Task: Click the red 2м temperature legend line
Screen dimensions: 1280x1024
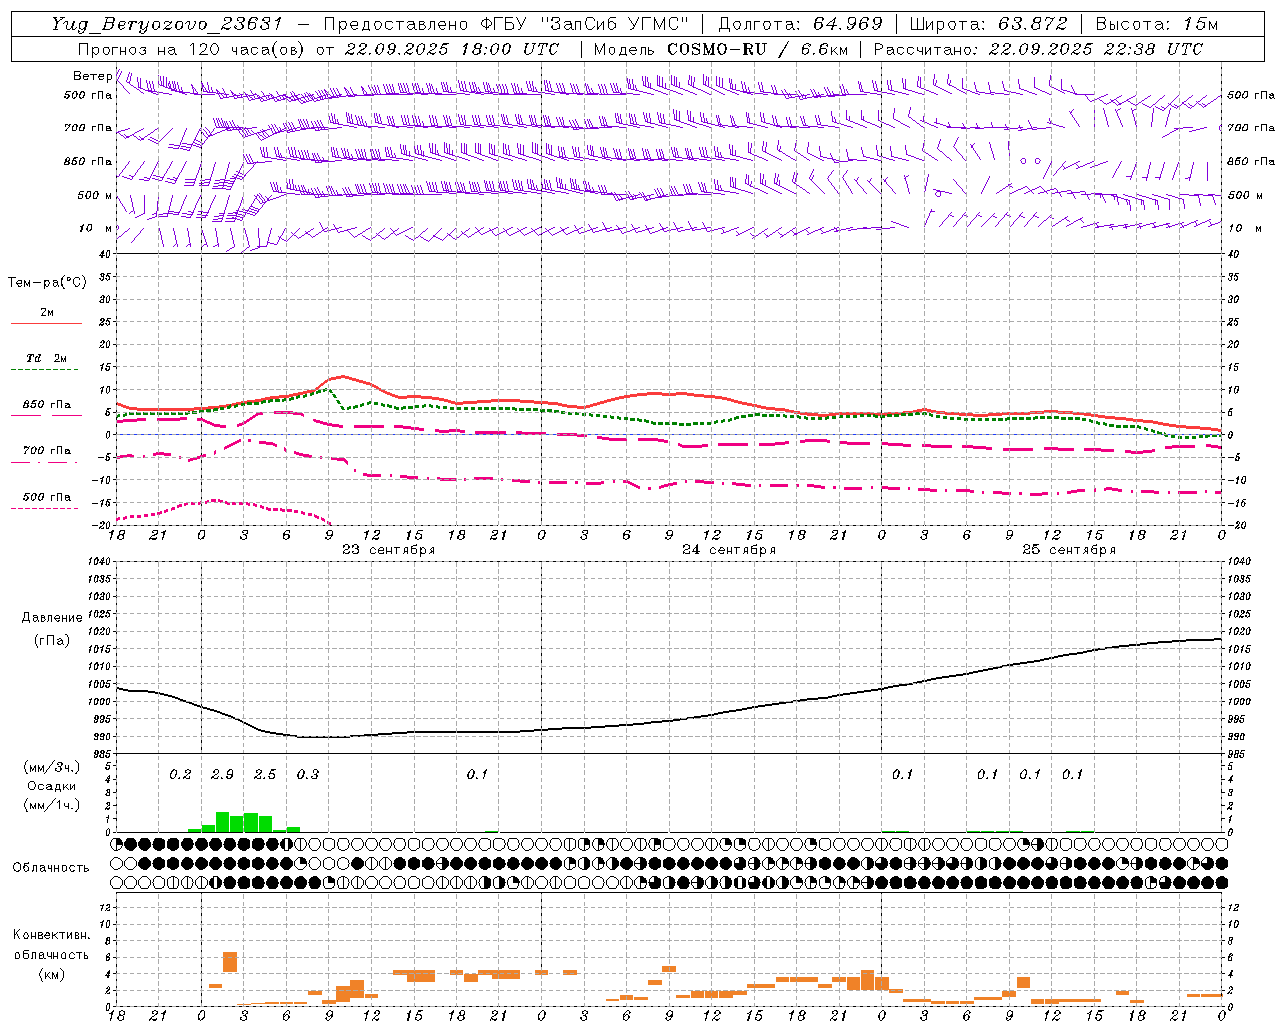Action: 47,324
